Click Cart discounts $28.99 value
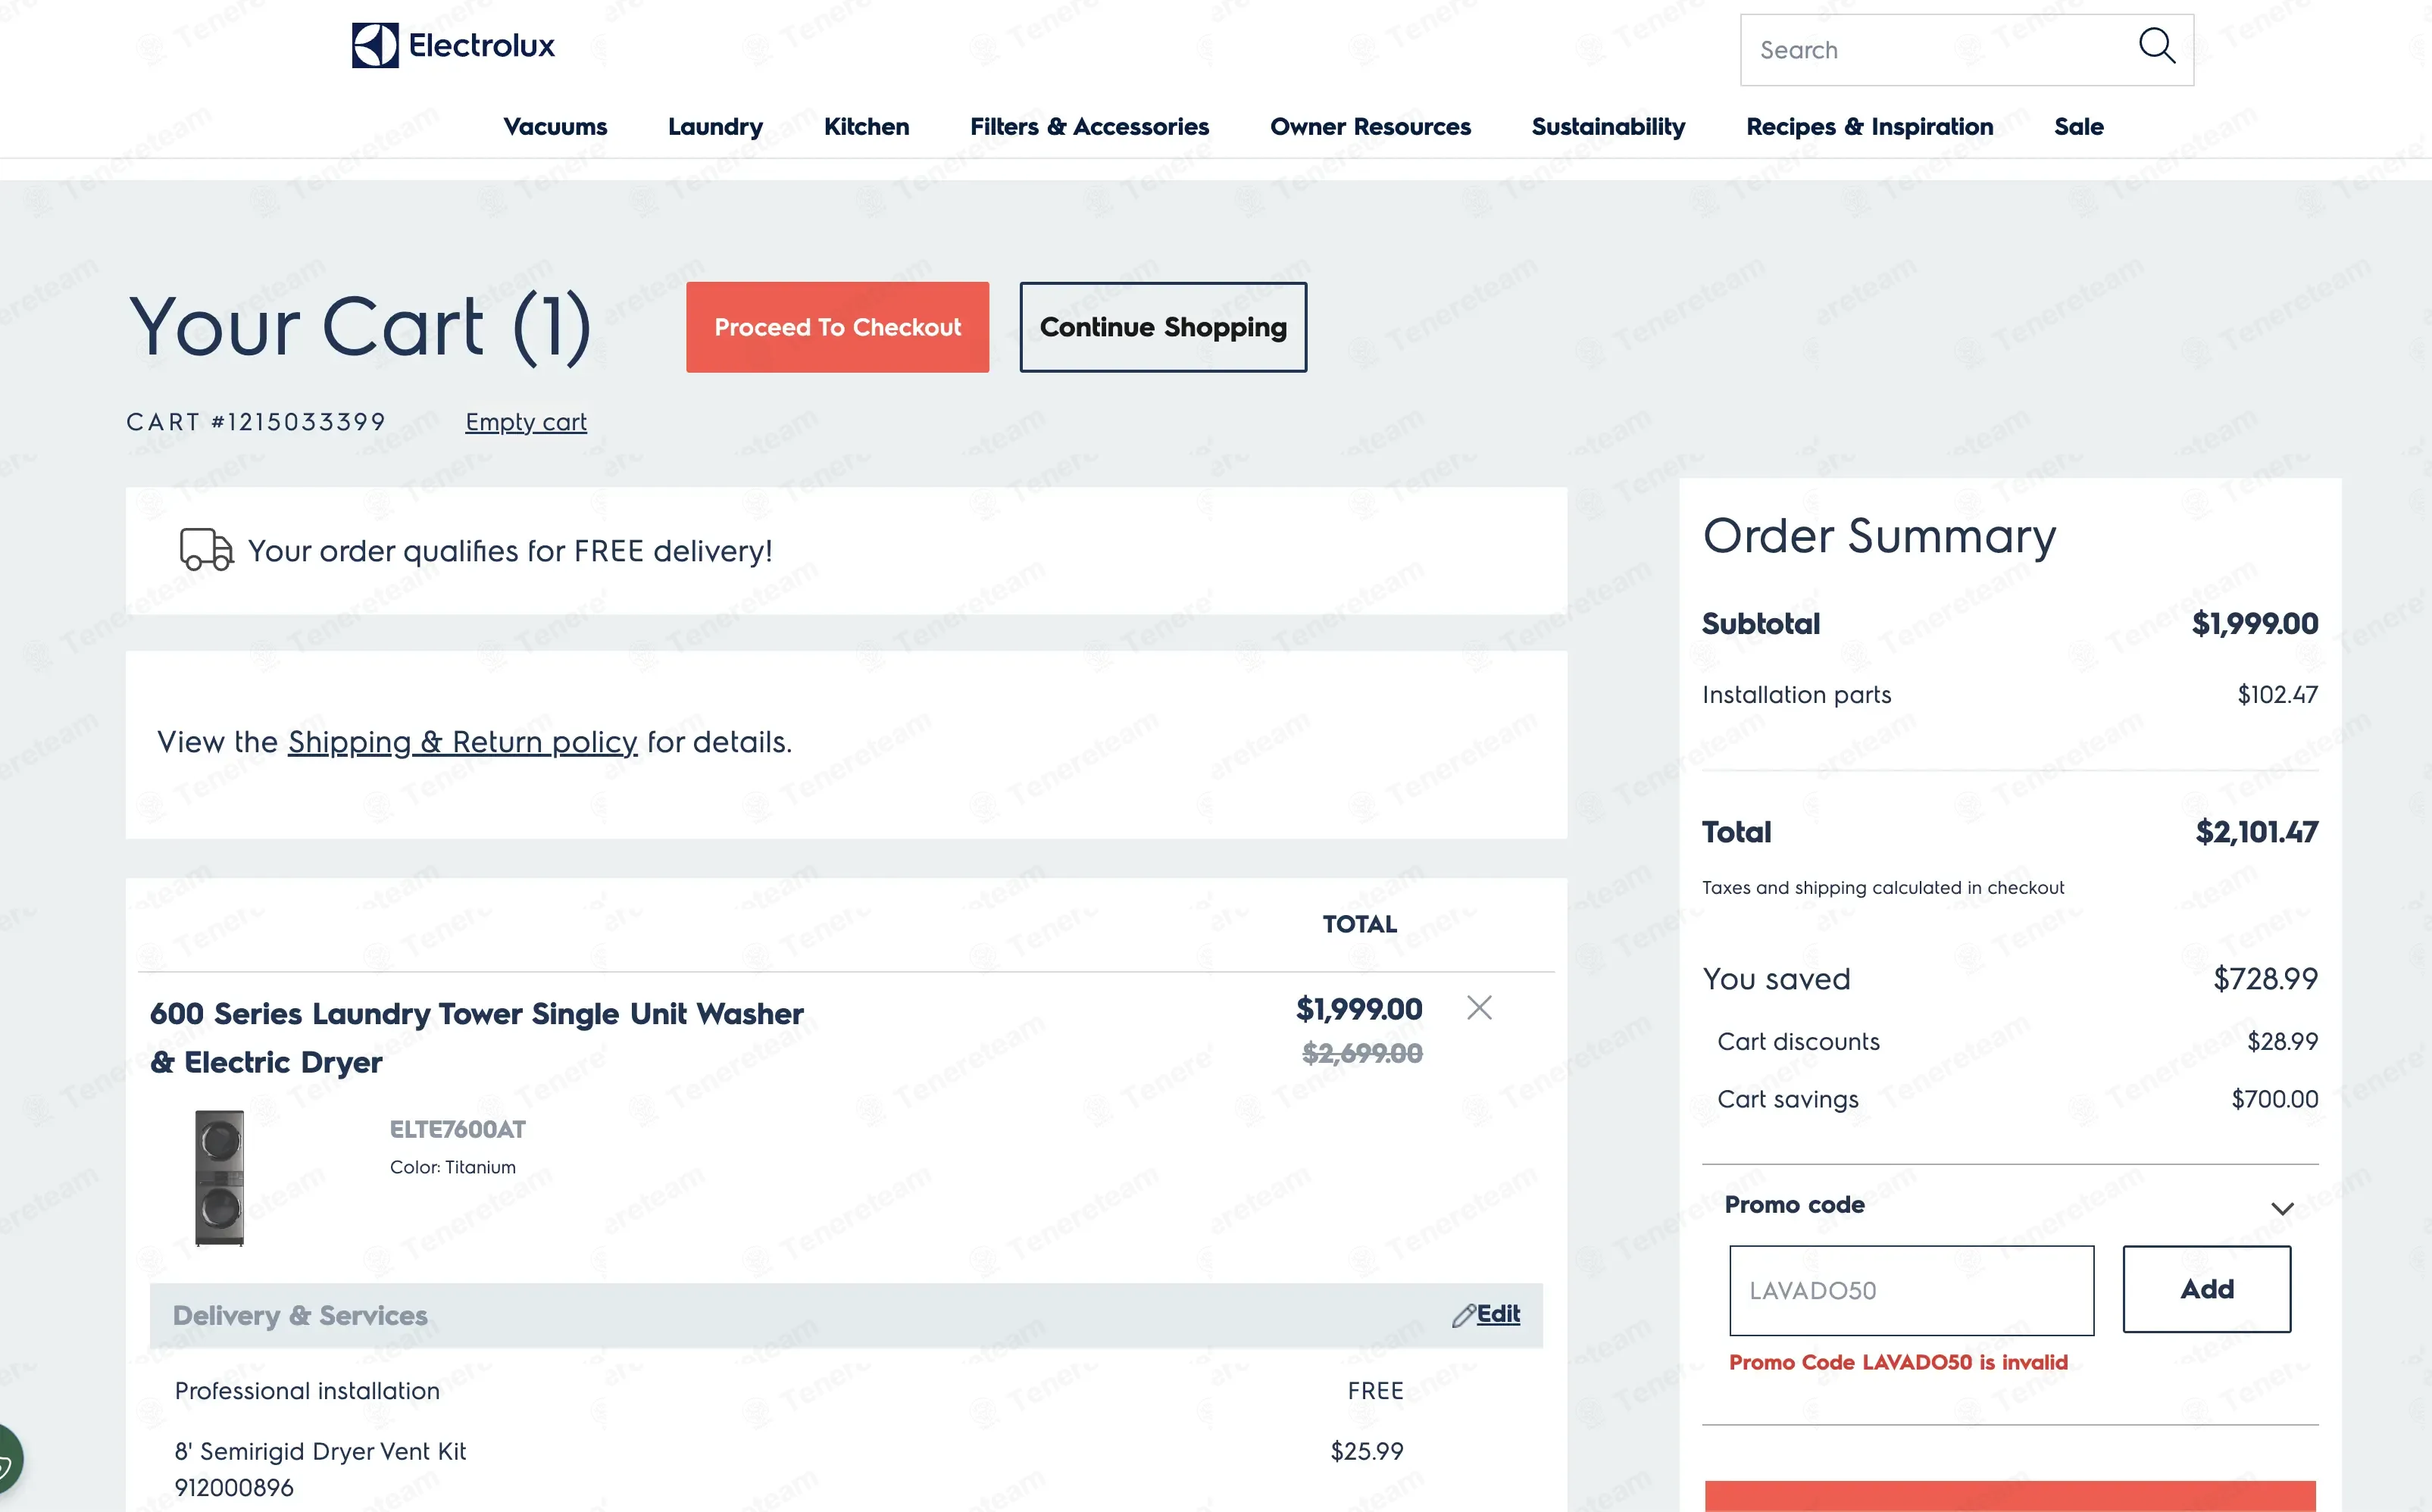2432x1512 pixels. [x=2282, y=1041]
